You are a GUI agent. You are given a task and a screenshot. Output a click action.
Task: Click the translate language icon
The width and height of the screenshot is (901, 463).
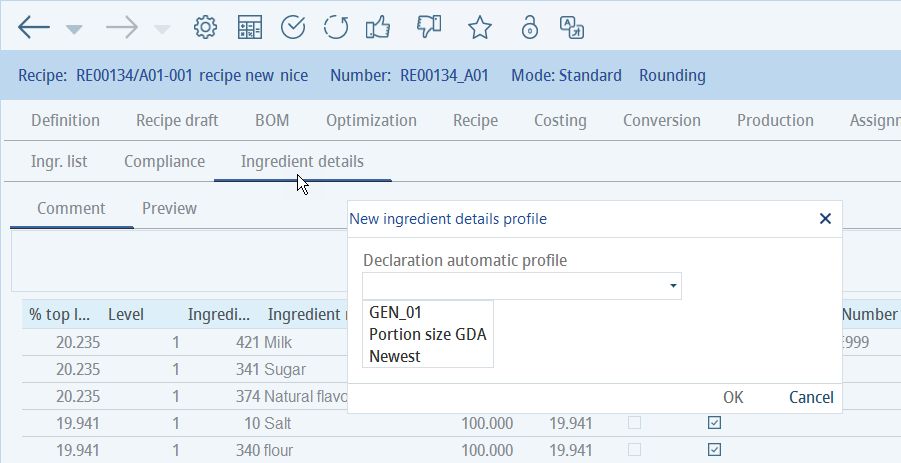(x=572, y=27)
